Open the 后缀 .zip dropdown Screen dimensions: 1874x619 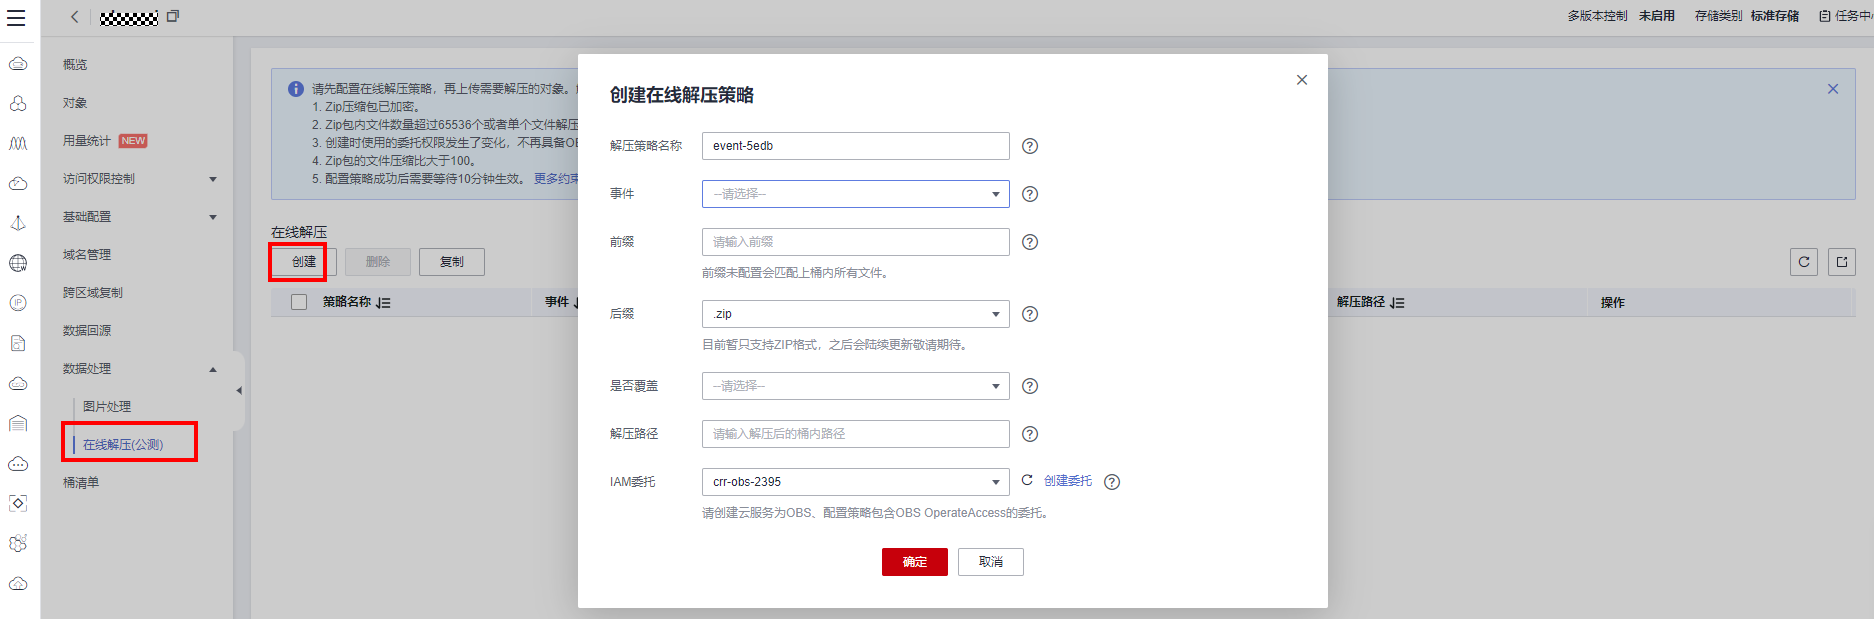pyautogui.click(x=856, y=314)
